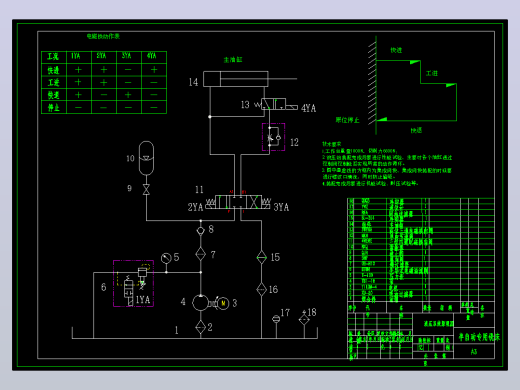Select the level gauge symbol numbered 17
Image resolution: width=520 pixels, height=390 pixels.
coord(276,319)
